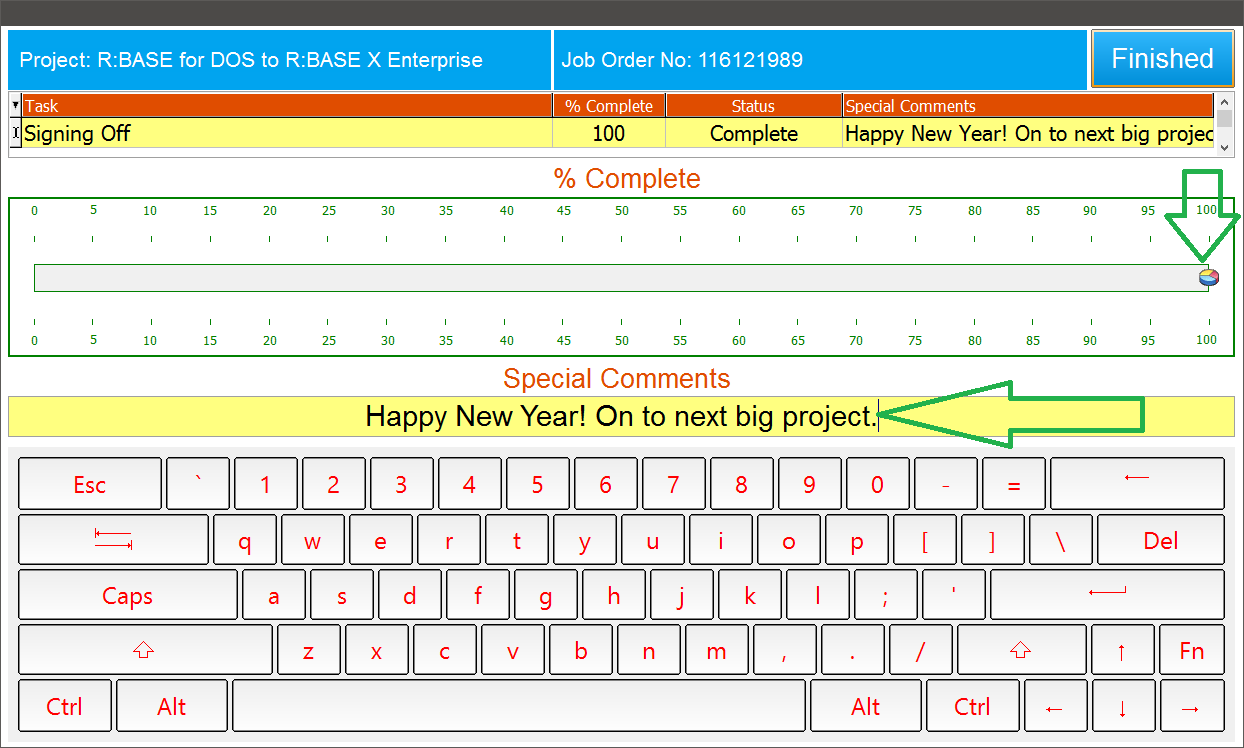Image resolution: width=1244 pixels, height=748 pixels.
Task: Toggle the Caps lock key
Action: click(128, 596)
